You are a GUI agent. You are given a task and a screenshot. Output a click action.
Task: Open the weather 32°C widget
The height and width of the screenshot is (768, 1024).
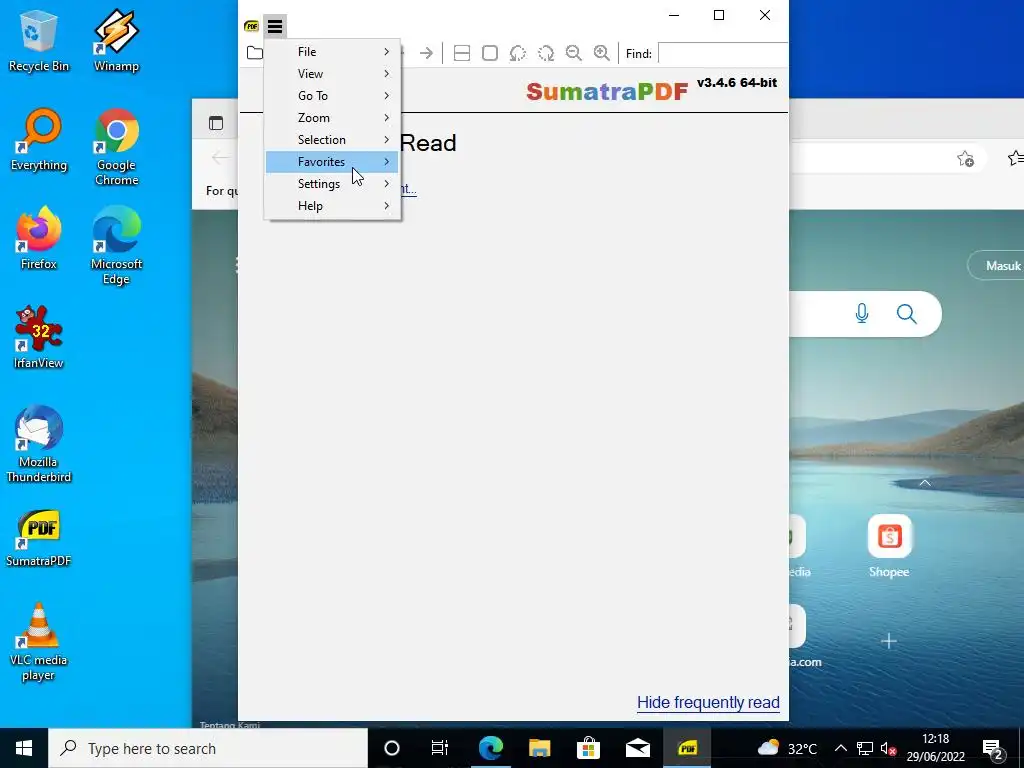pyautogui.click(x=787, y=748)
